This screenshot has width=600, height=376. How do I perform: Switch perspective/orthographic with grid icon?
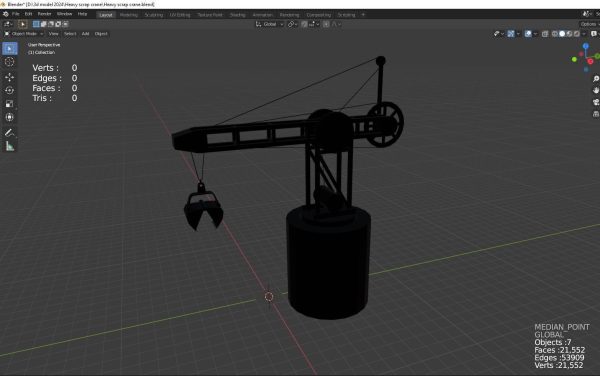pos(596,114)
